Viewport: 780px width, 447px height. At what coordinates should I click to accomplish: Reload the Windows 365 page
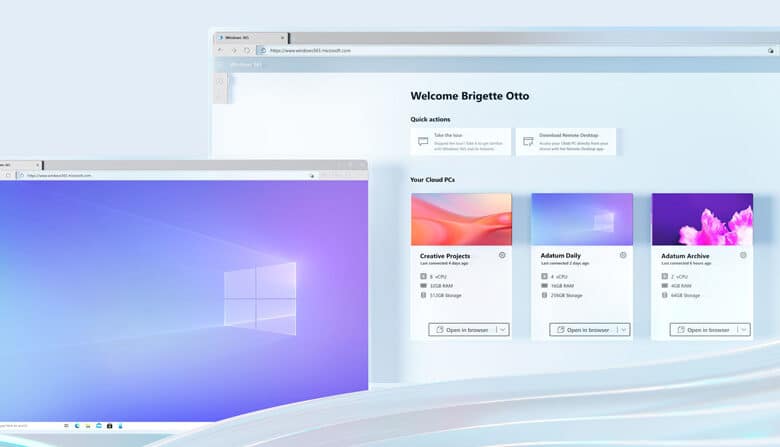point(247,50)
